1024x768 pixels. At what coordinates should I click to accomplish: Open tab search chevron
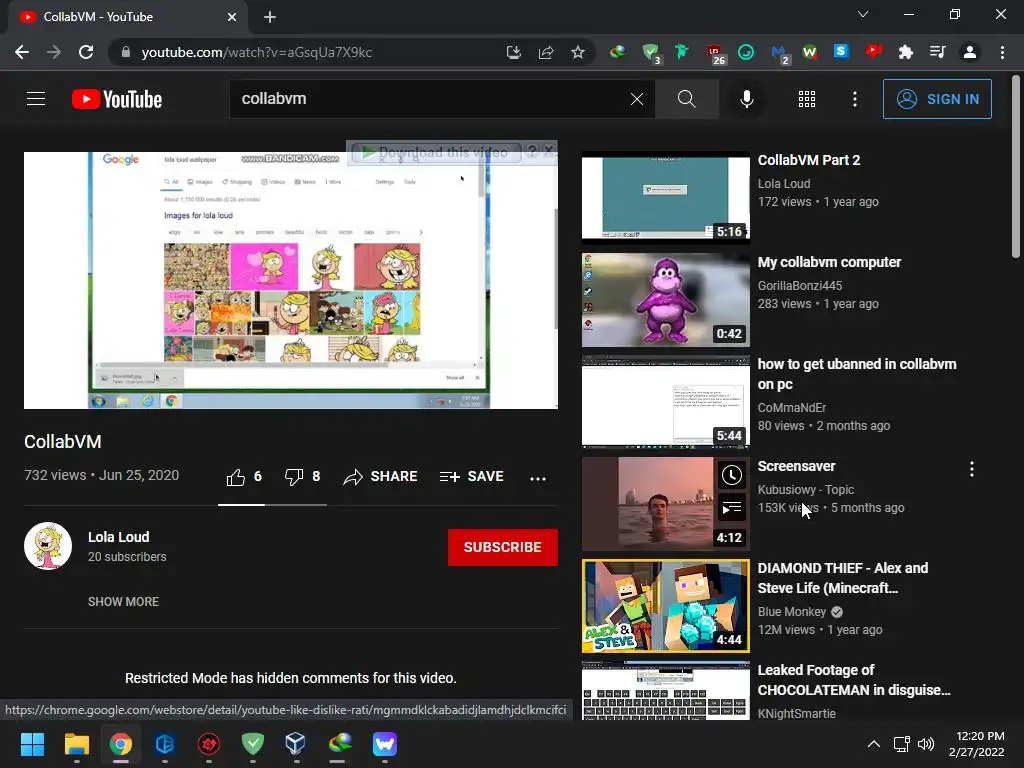pos(863,14)
